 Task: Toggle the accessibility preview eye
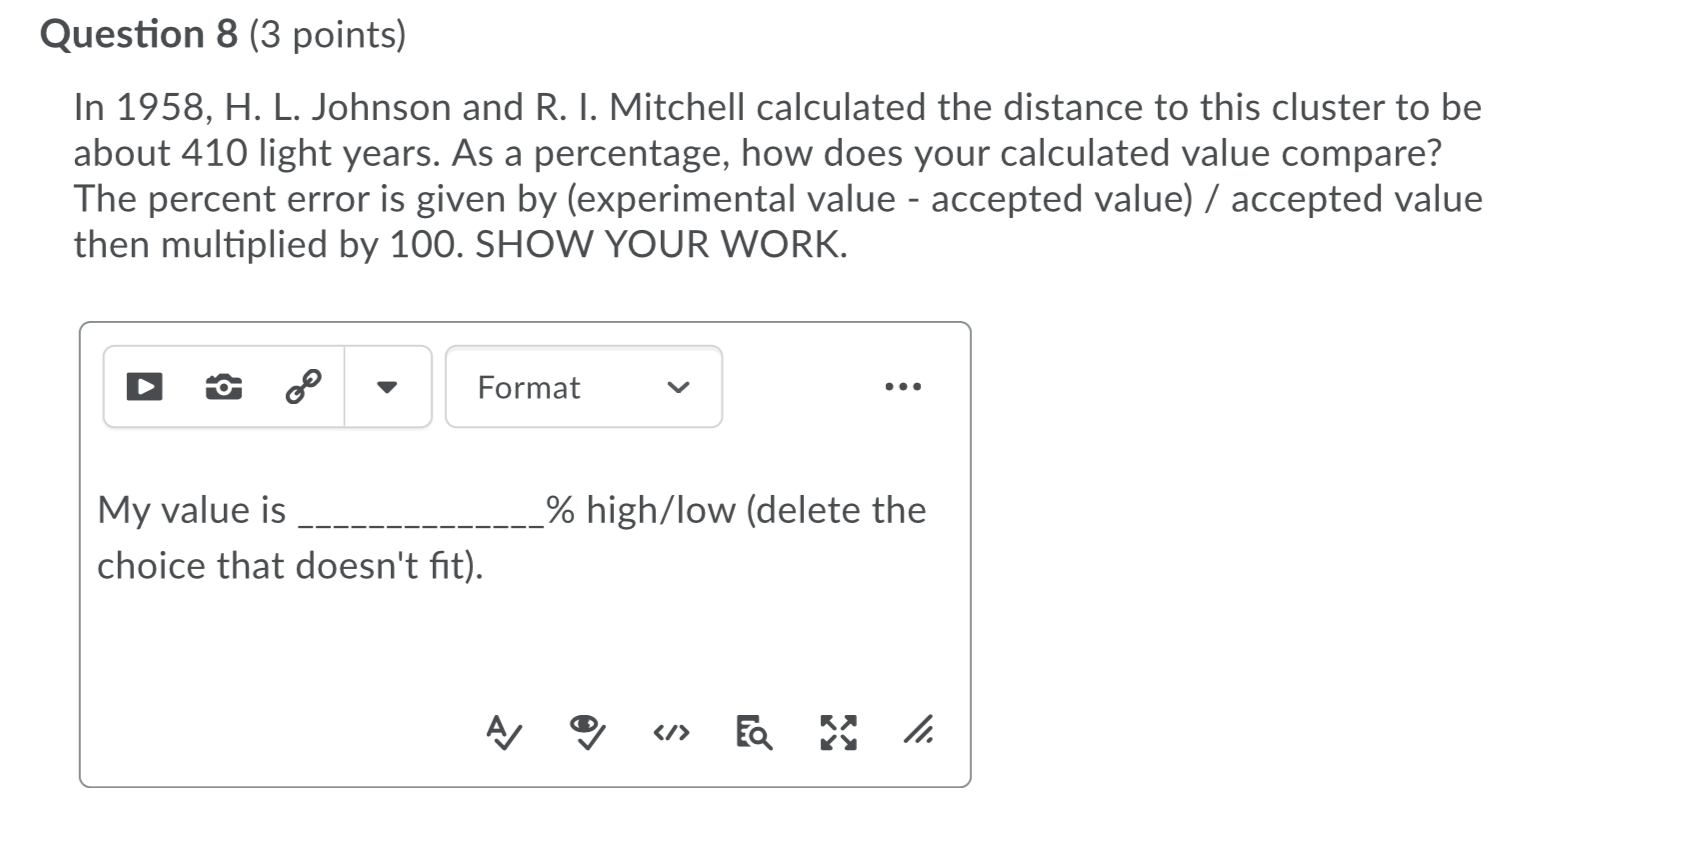(x=585, y=733)
